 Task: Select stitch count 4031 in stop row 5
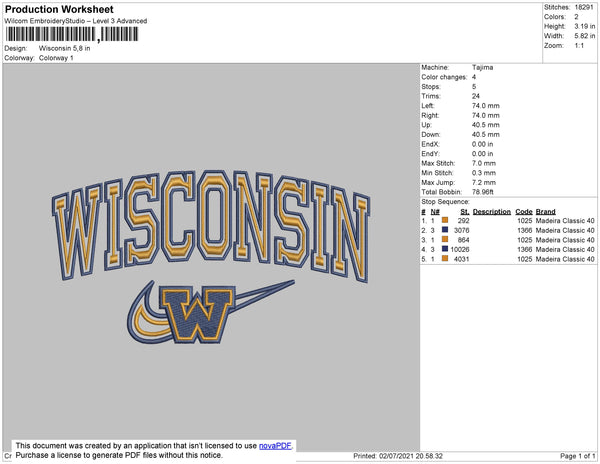(x=461, y=259)
